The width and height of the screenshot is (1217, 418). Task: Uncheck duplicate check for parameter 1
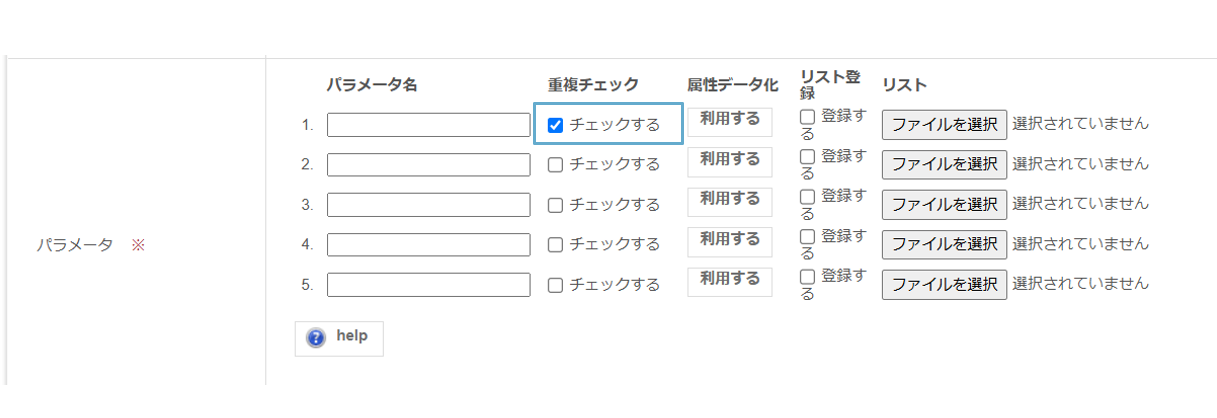[x=556, y=125]
